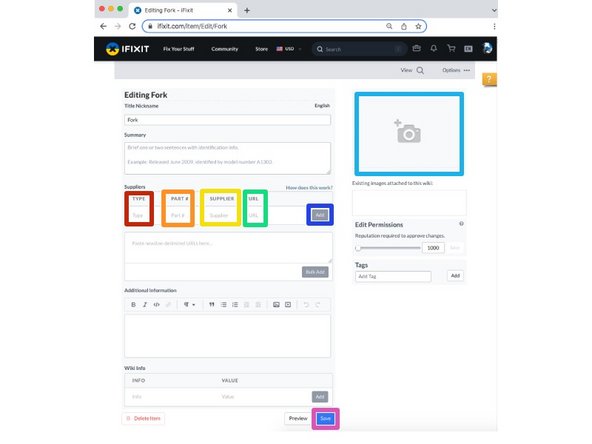Click the Wiki Value field

[262, 397]
